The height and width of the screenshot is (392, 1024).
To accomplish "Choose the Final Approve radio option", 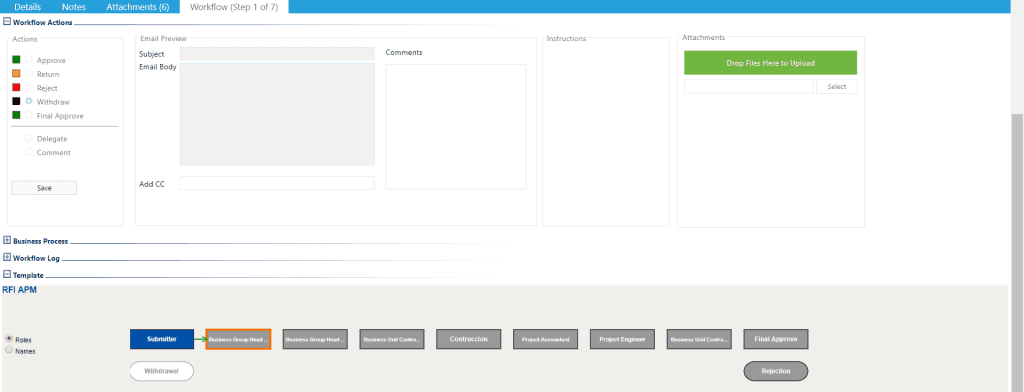I will click(29, 115).
